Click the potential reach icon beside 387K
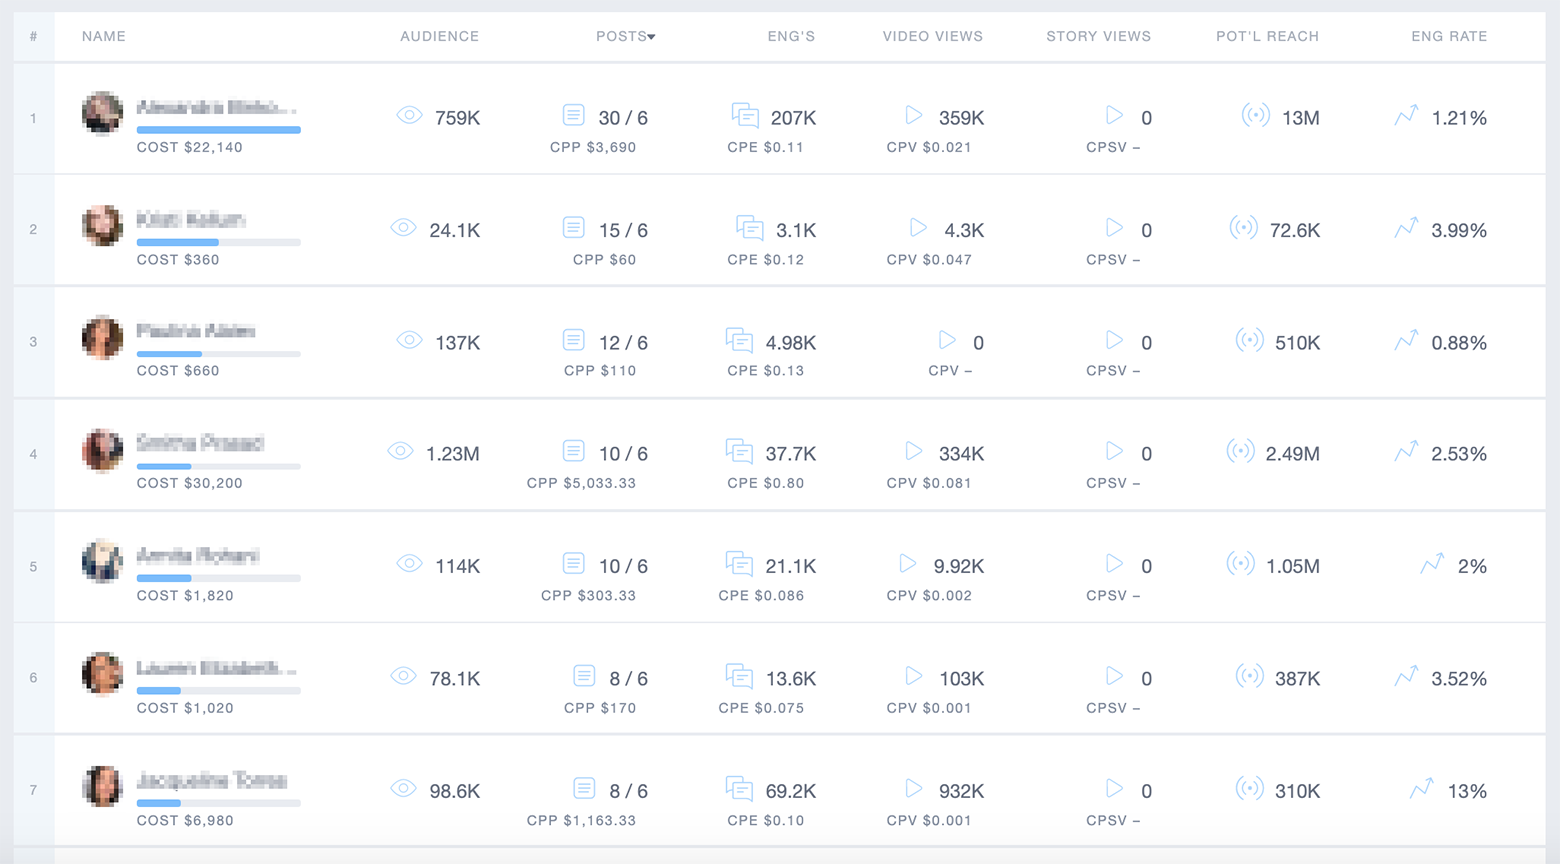Screen dimensions: 1560x864 pos(1249,676)
